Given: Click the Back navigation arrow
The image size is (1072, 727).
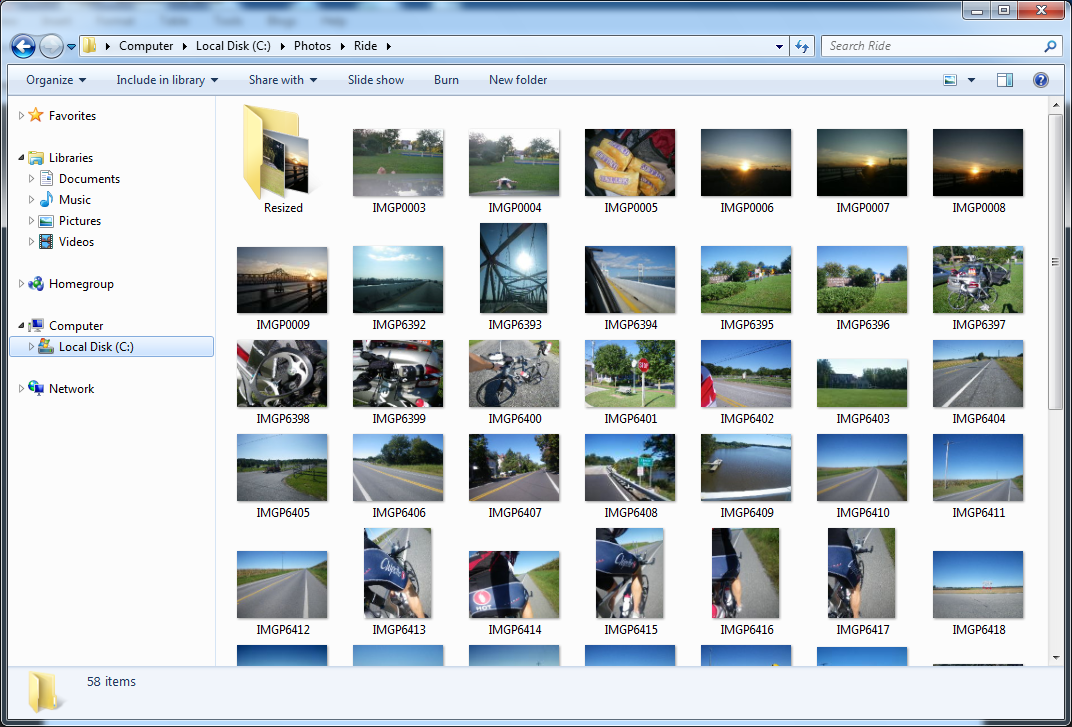Looking at the screenshot, I should click(23, 47).
